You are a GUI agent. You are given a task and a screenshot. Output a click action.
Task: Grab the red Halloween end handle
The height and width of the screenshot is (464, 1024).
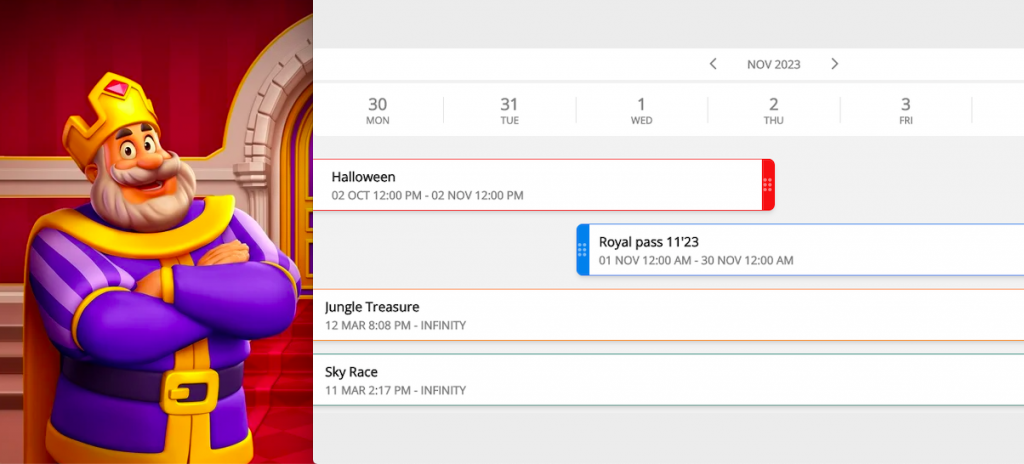pos(768,185)
